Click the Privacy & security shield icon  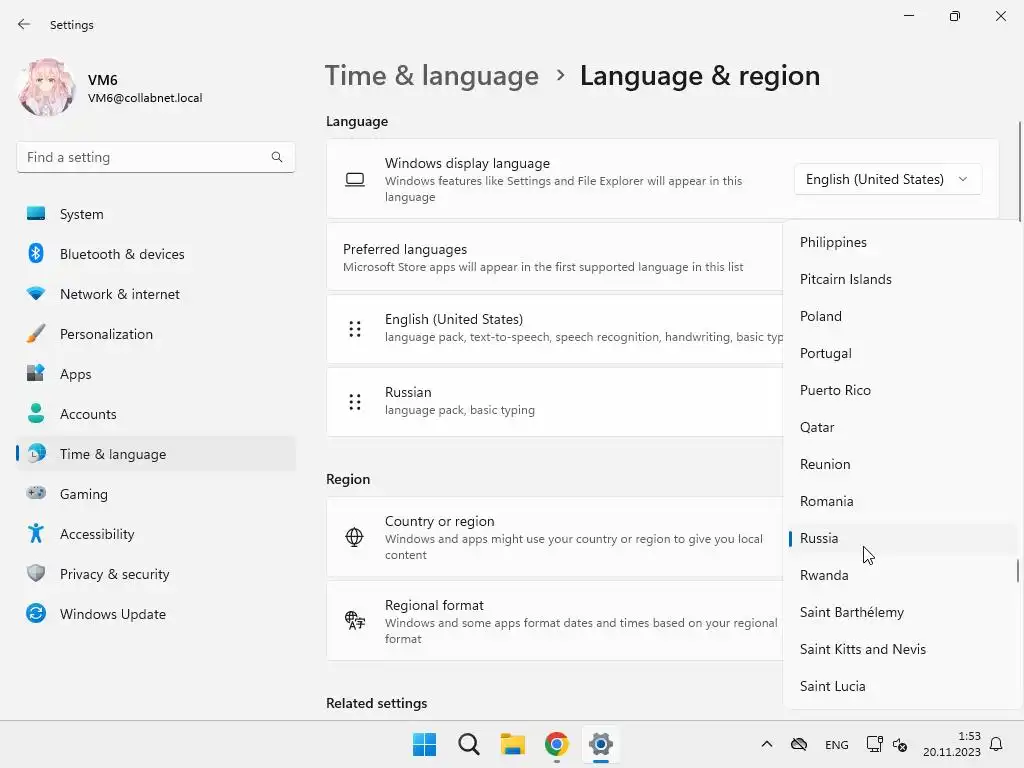[36, 573]
